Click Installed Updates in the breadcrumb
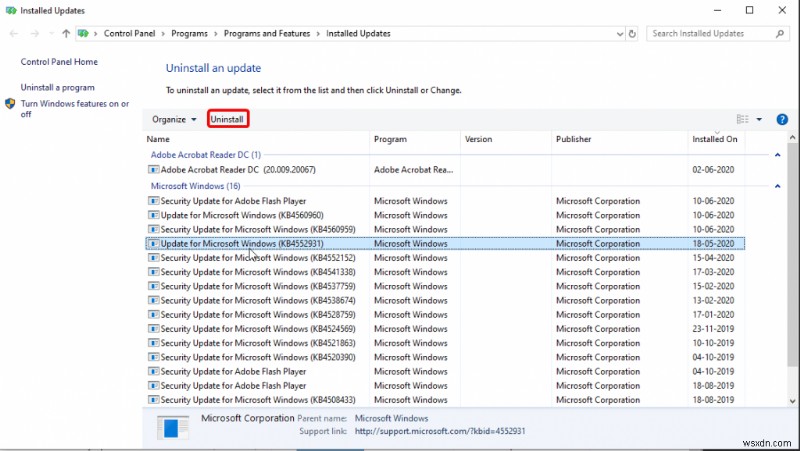Viewport: 800px width, 451px height. point(358,34)
